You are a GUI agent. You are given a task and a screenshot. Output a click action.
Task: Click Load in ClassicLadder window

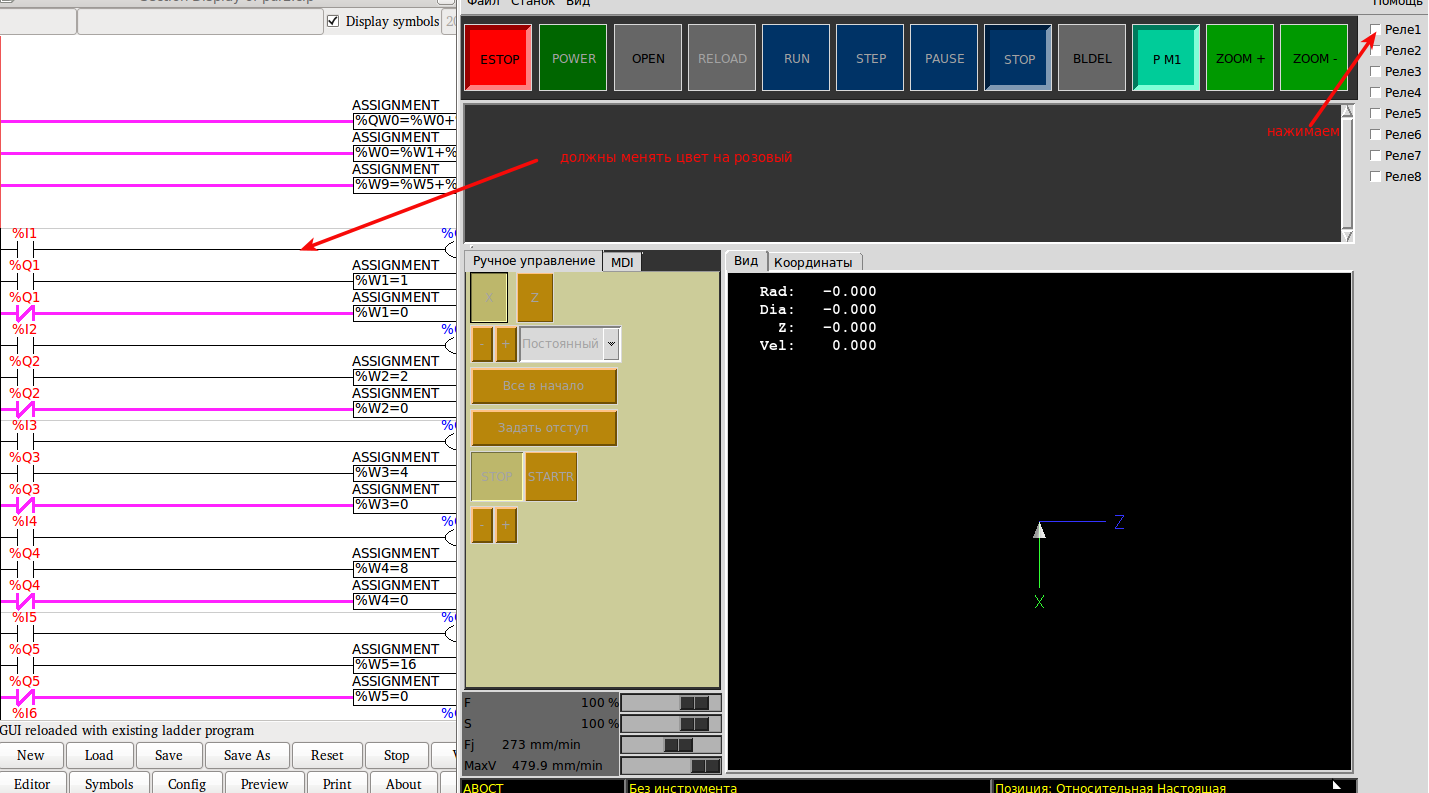(x=99, y=756)
